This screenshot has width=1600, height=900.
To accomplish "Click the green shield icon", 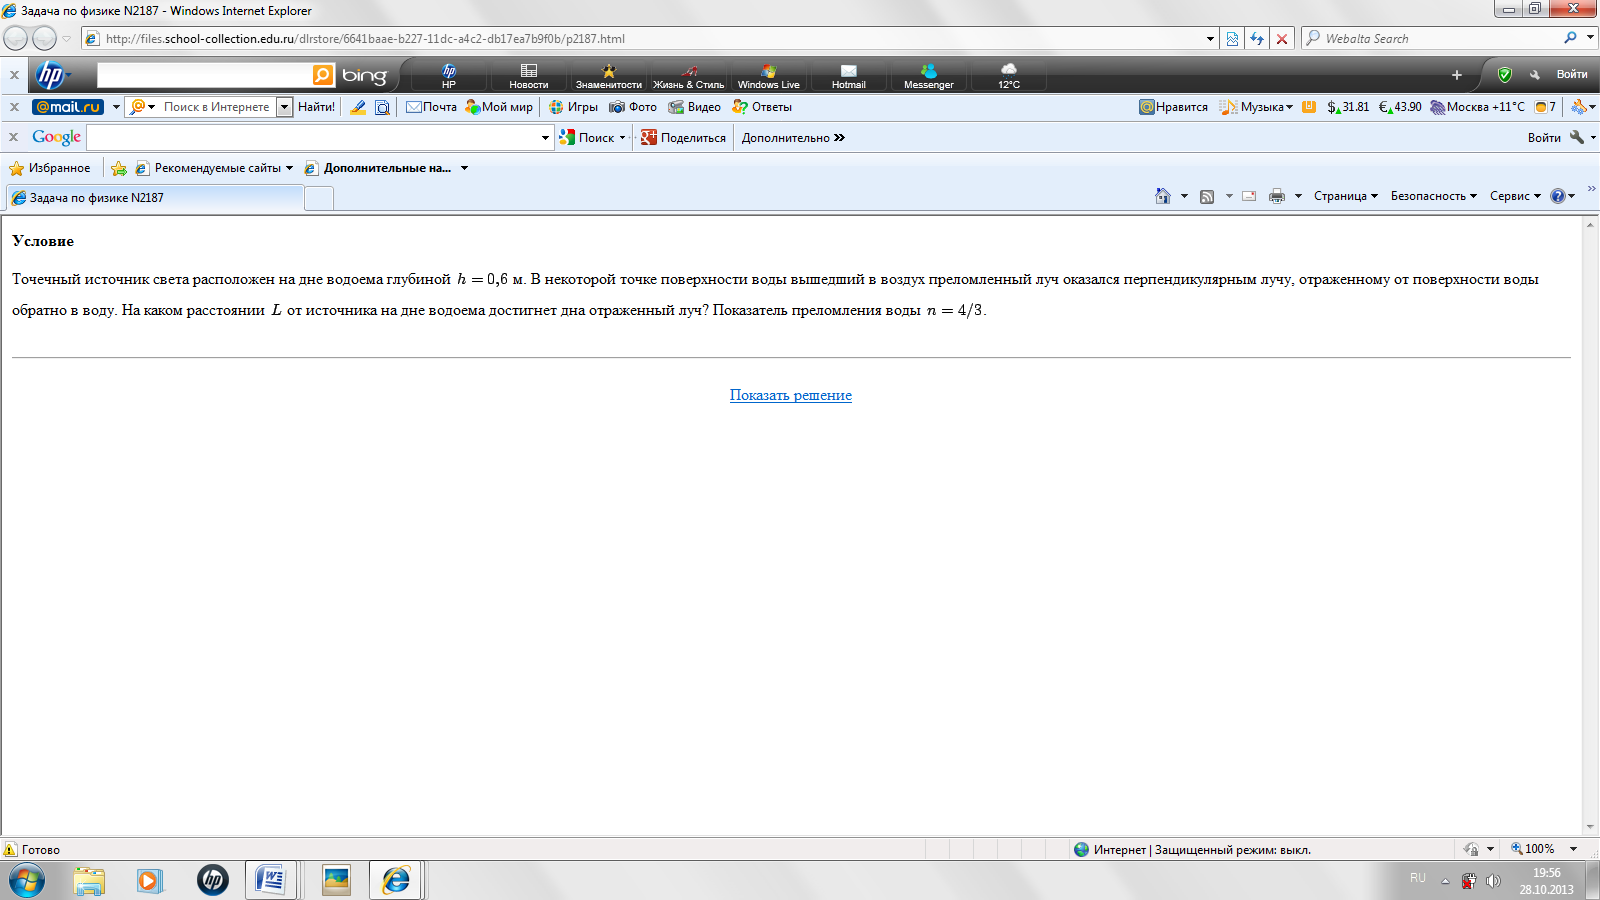I will coord(1504,75).
